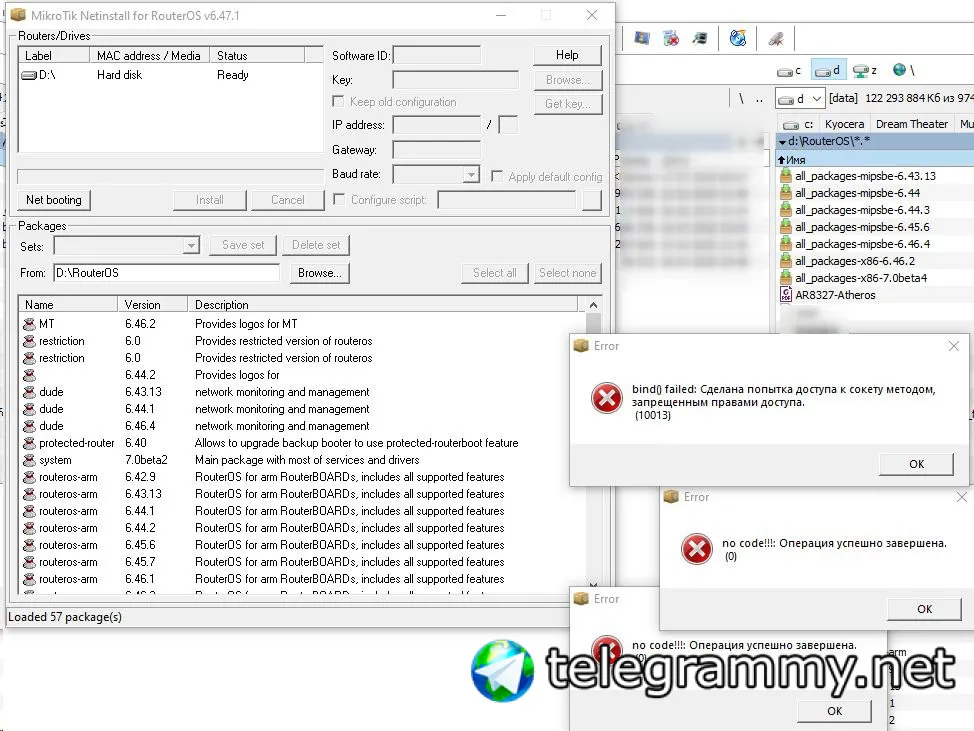Click Total Commander toolbar USB plug icon
This screenshot has width=974, height=731.
(x=775, y=39)
